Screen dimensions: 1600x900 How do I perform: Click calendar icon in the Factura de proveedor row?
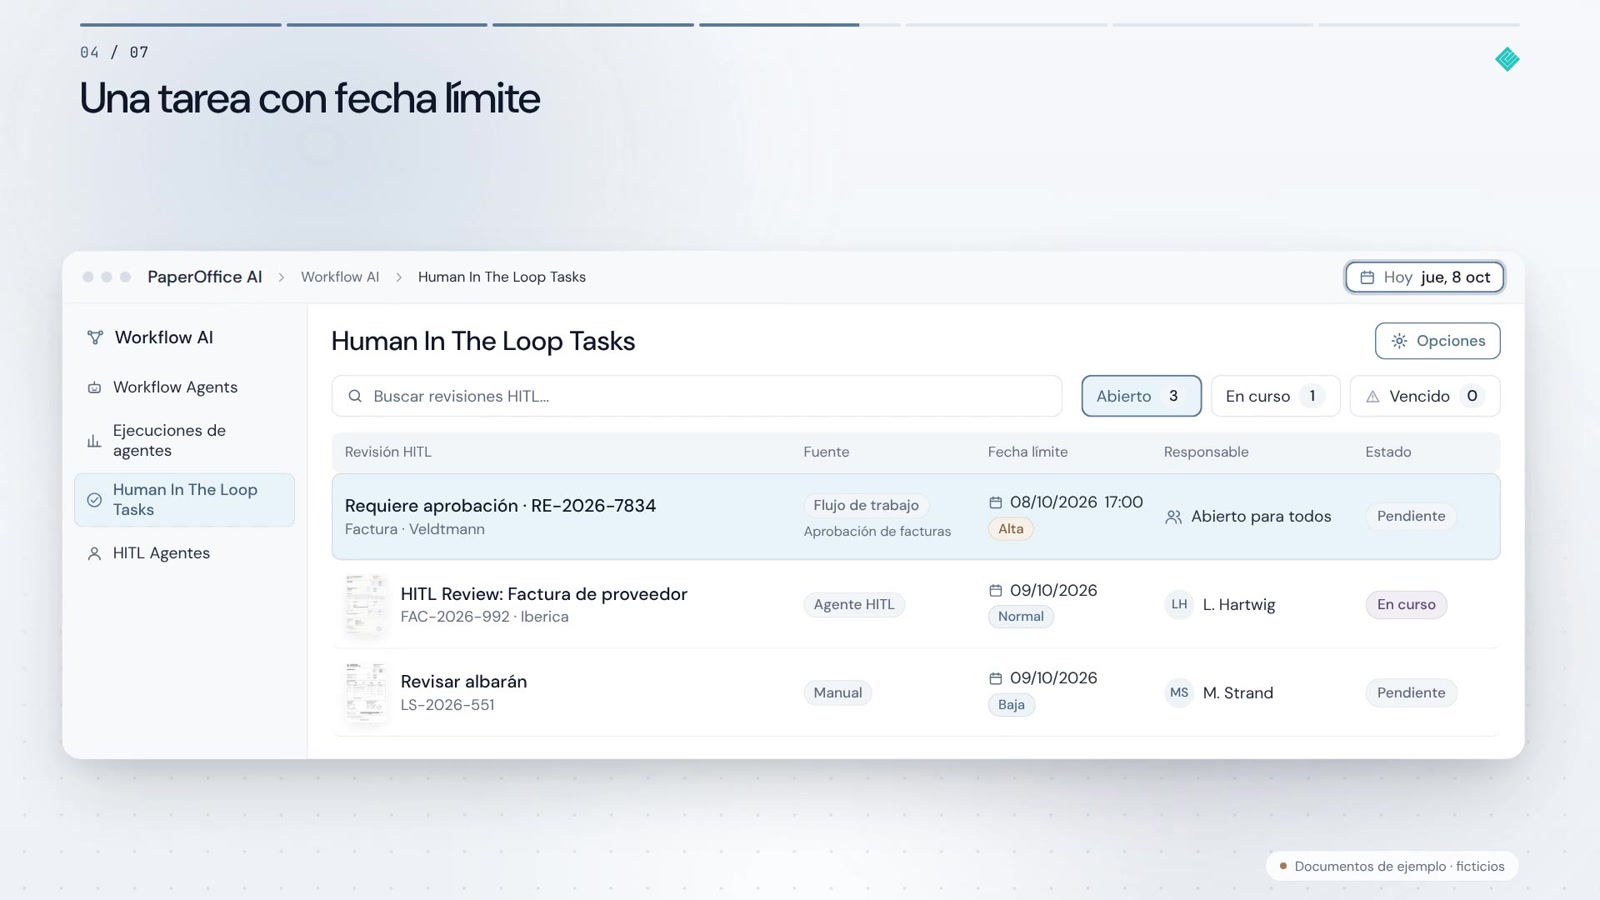[995, 591]
